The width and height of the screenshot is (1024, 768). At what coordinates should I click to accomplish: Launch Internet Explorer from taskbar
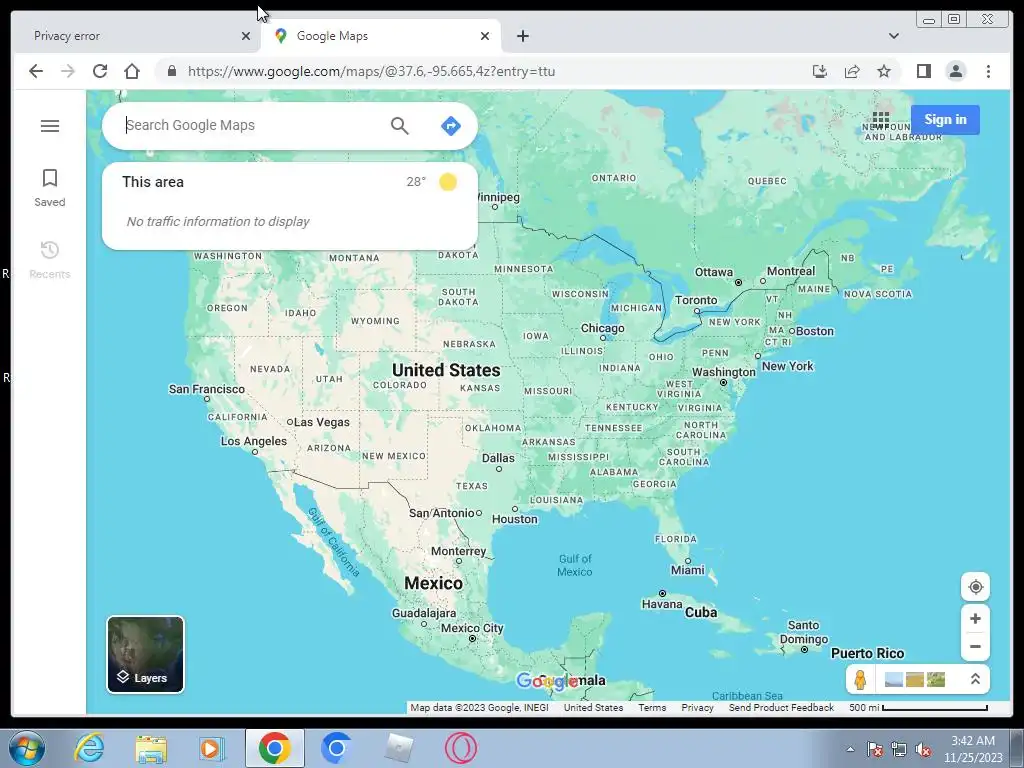click(89, 748)
